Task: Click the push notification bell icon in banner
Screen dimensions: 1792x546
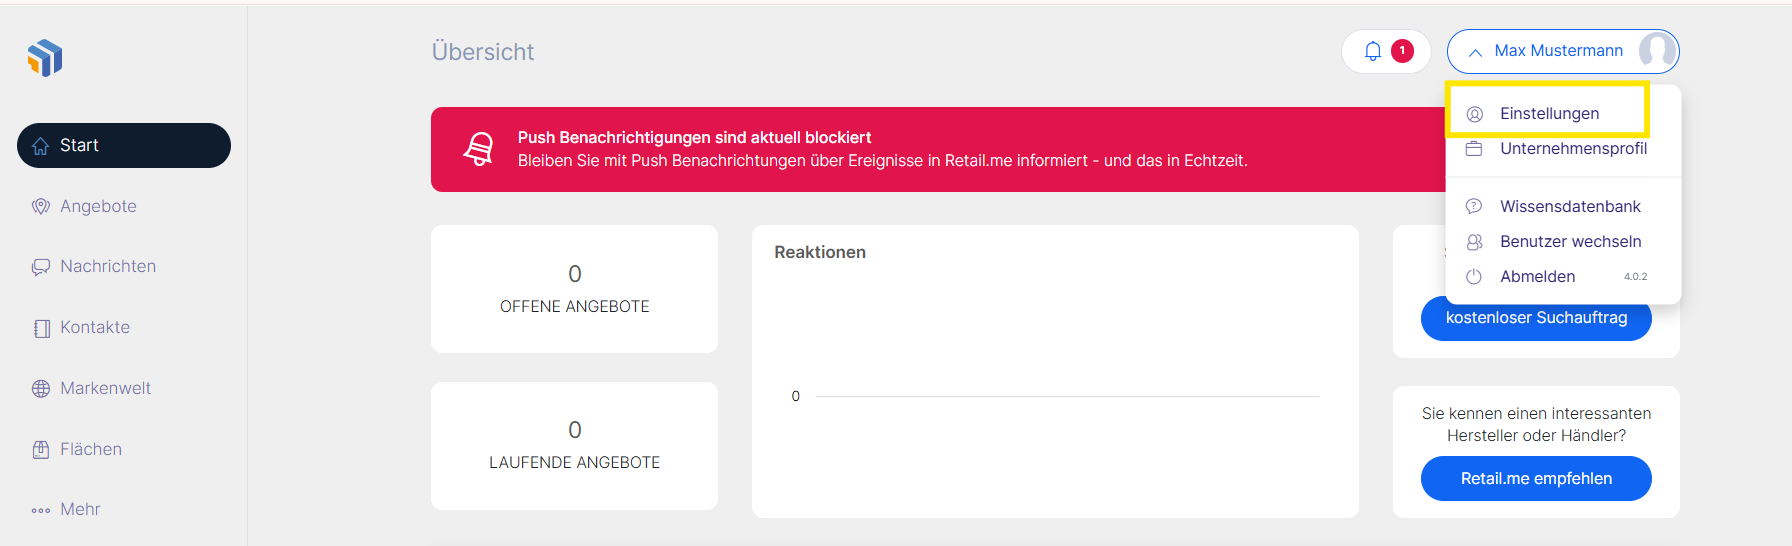Action: 479,149
